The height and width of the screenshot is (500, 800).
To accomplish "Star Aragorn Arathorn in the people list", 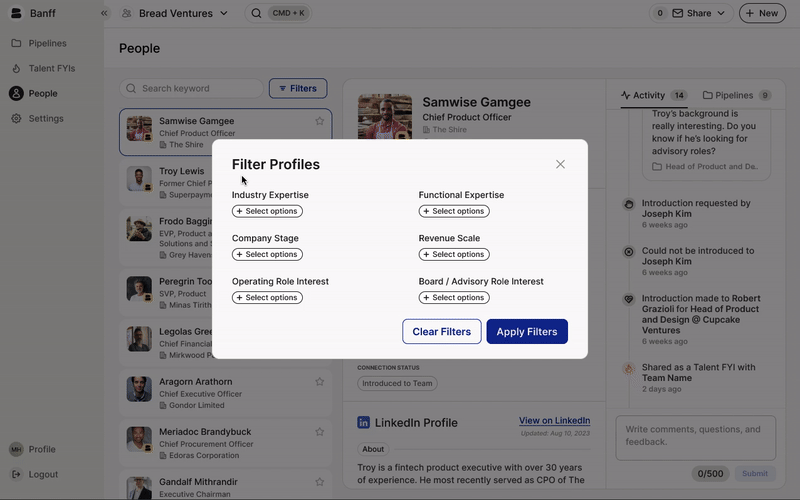I will (x=319, y=382).
